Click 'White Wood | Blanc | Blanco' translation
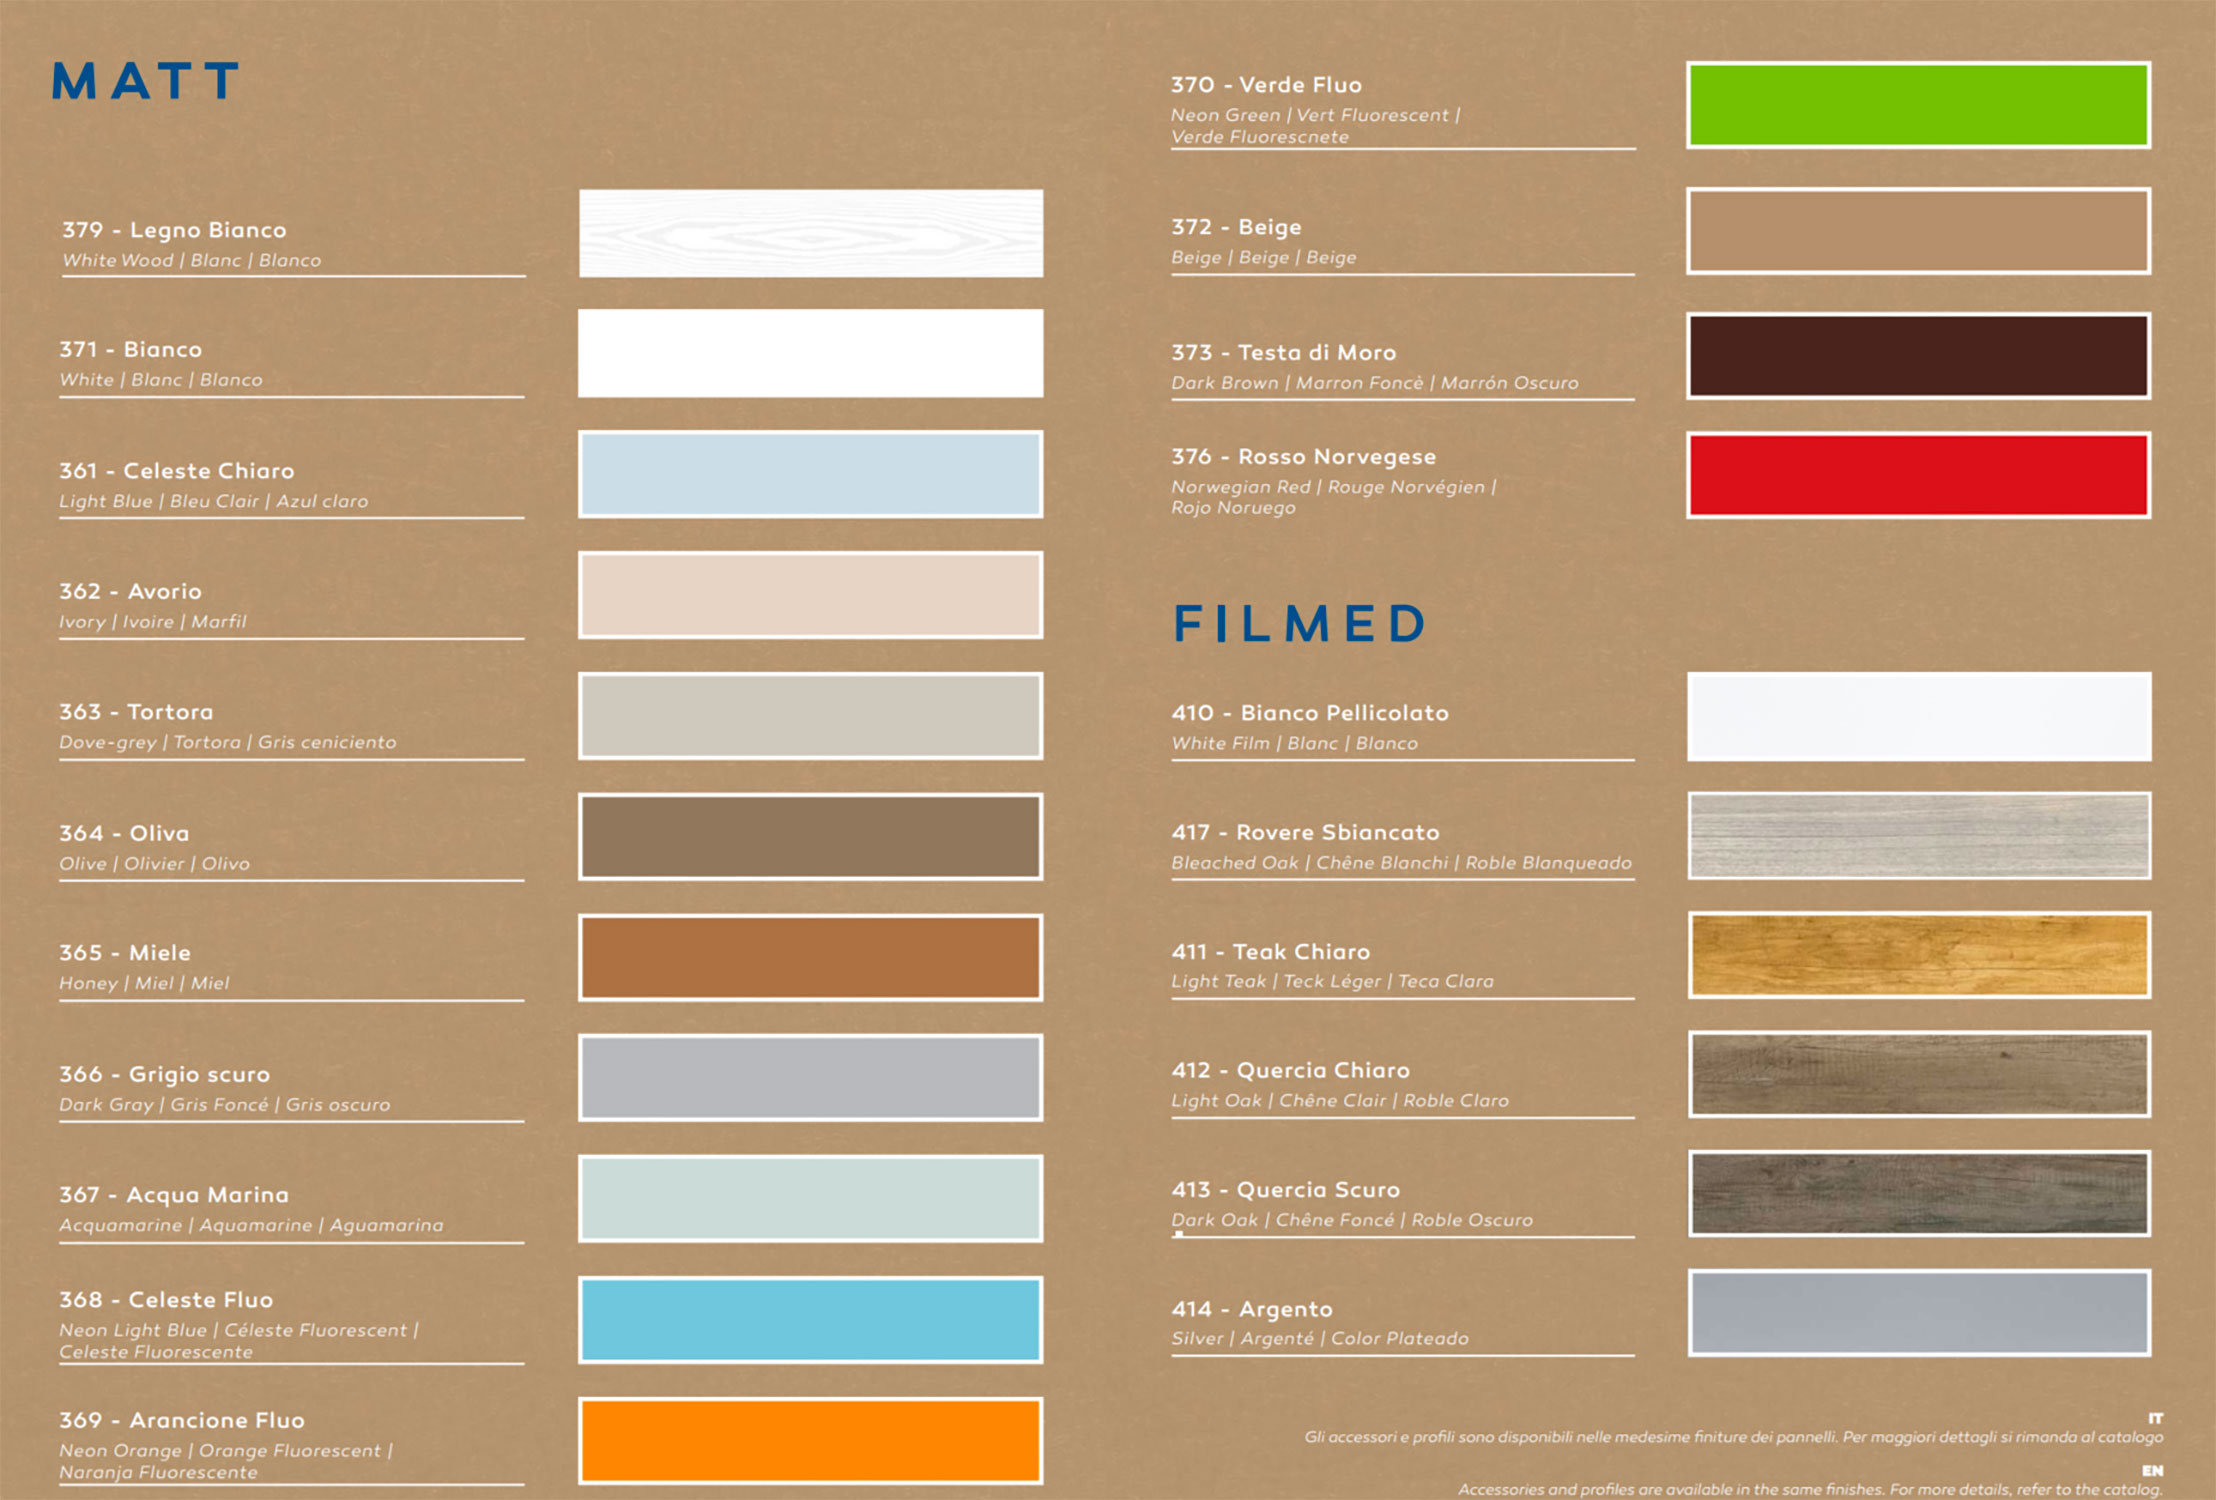The width and height of the screenshot is (2216, 1500). 192,260
